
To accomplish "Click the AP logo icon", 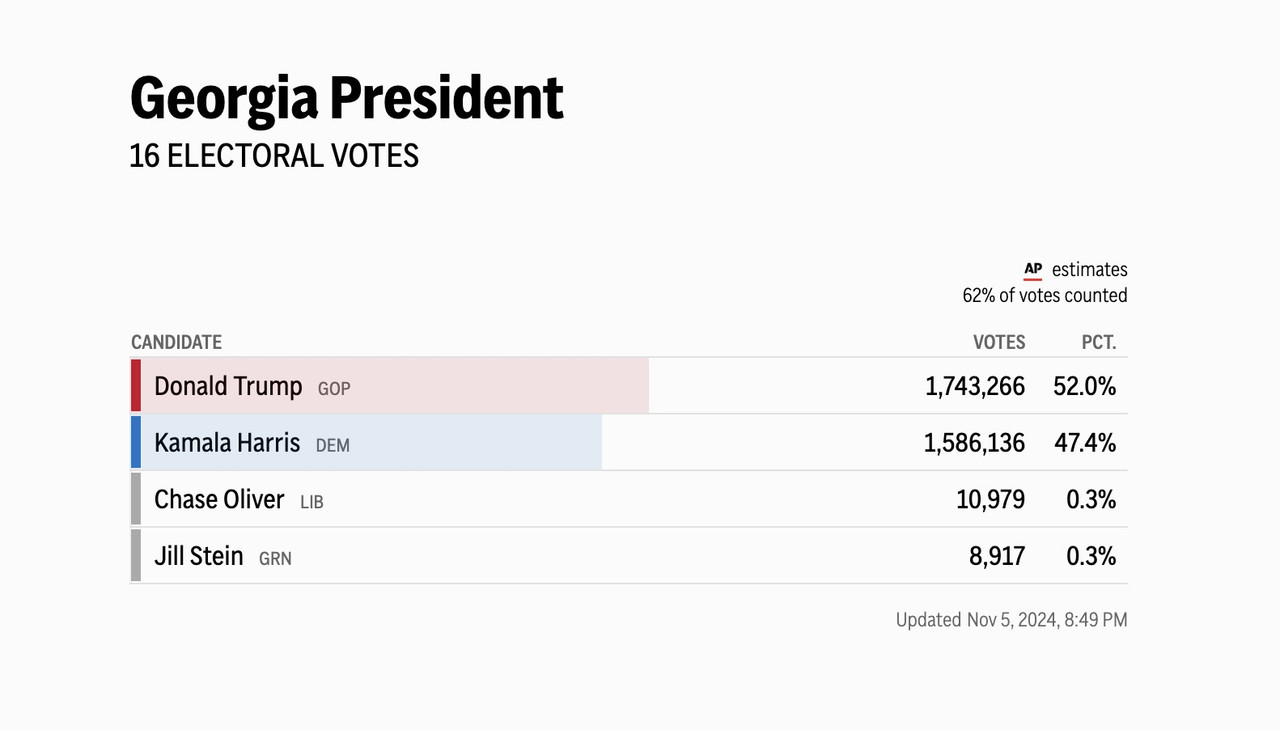I will [x=1033, y=270].
